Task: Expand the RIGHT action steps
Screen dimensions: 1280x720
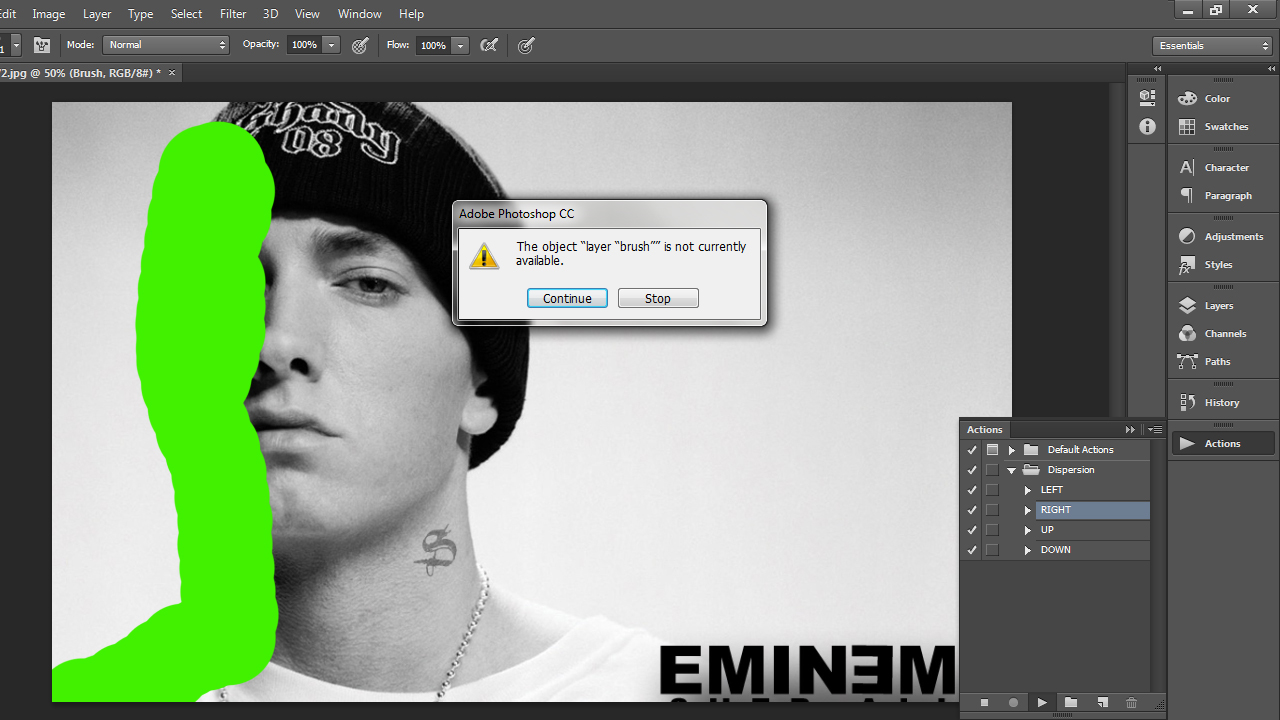Action: [1028, 510]
